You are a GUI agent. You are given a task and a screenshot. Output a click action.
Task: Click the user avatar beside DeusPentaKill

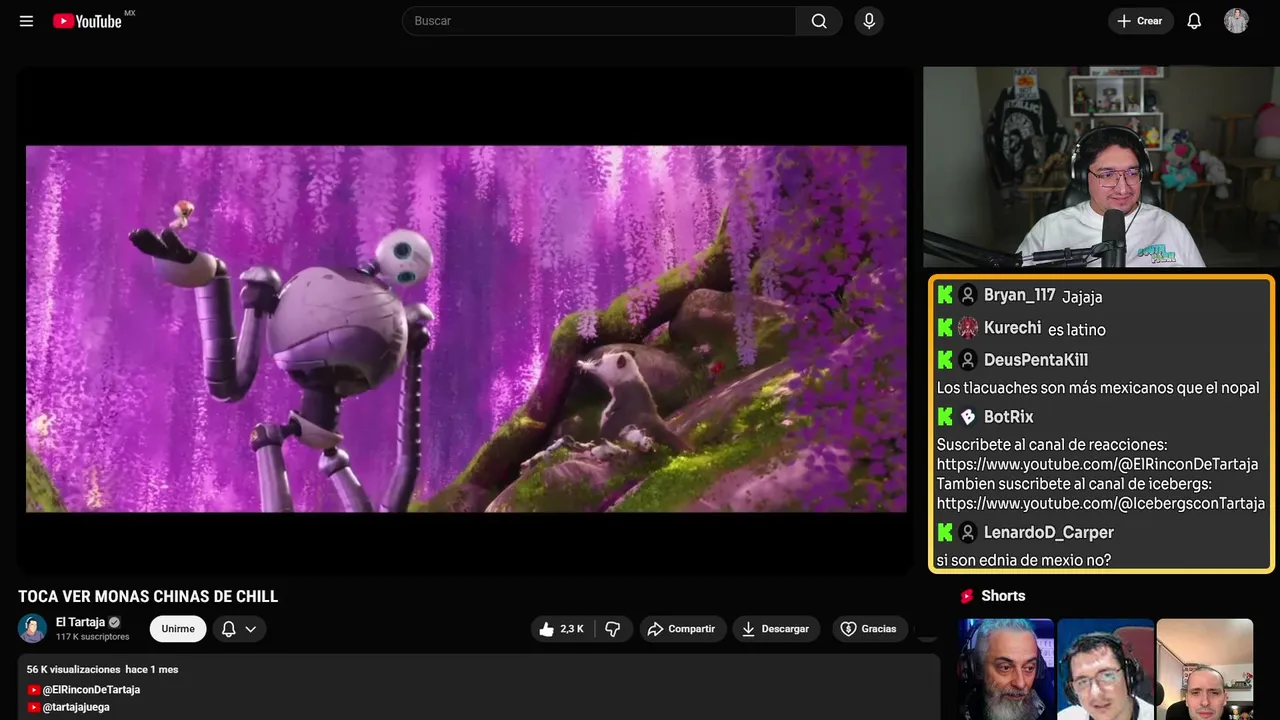[x=968, y=360]
